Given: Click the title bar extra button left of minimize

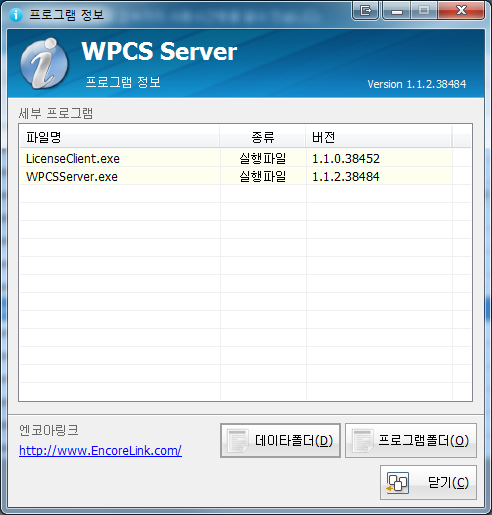Looking at the screenshot, I should point(365,11).
